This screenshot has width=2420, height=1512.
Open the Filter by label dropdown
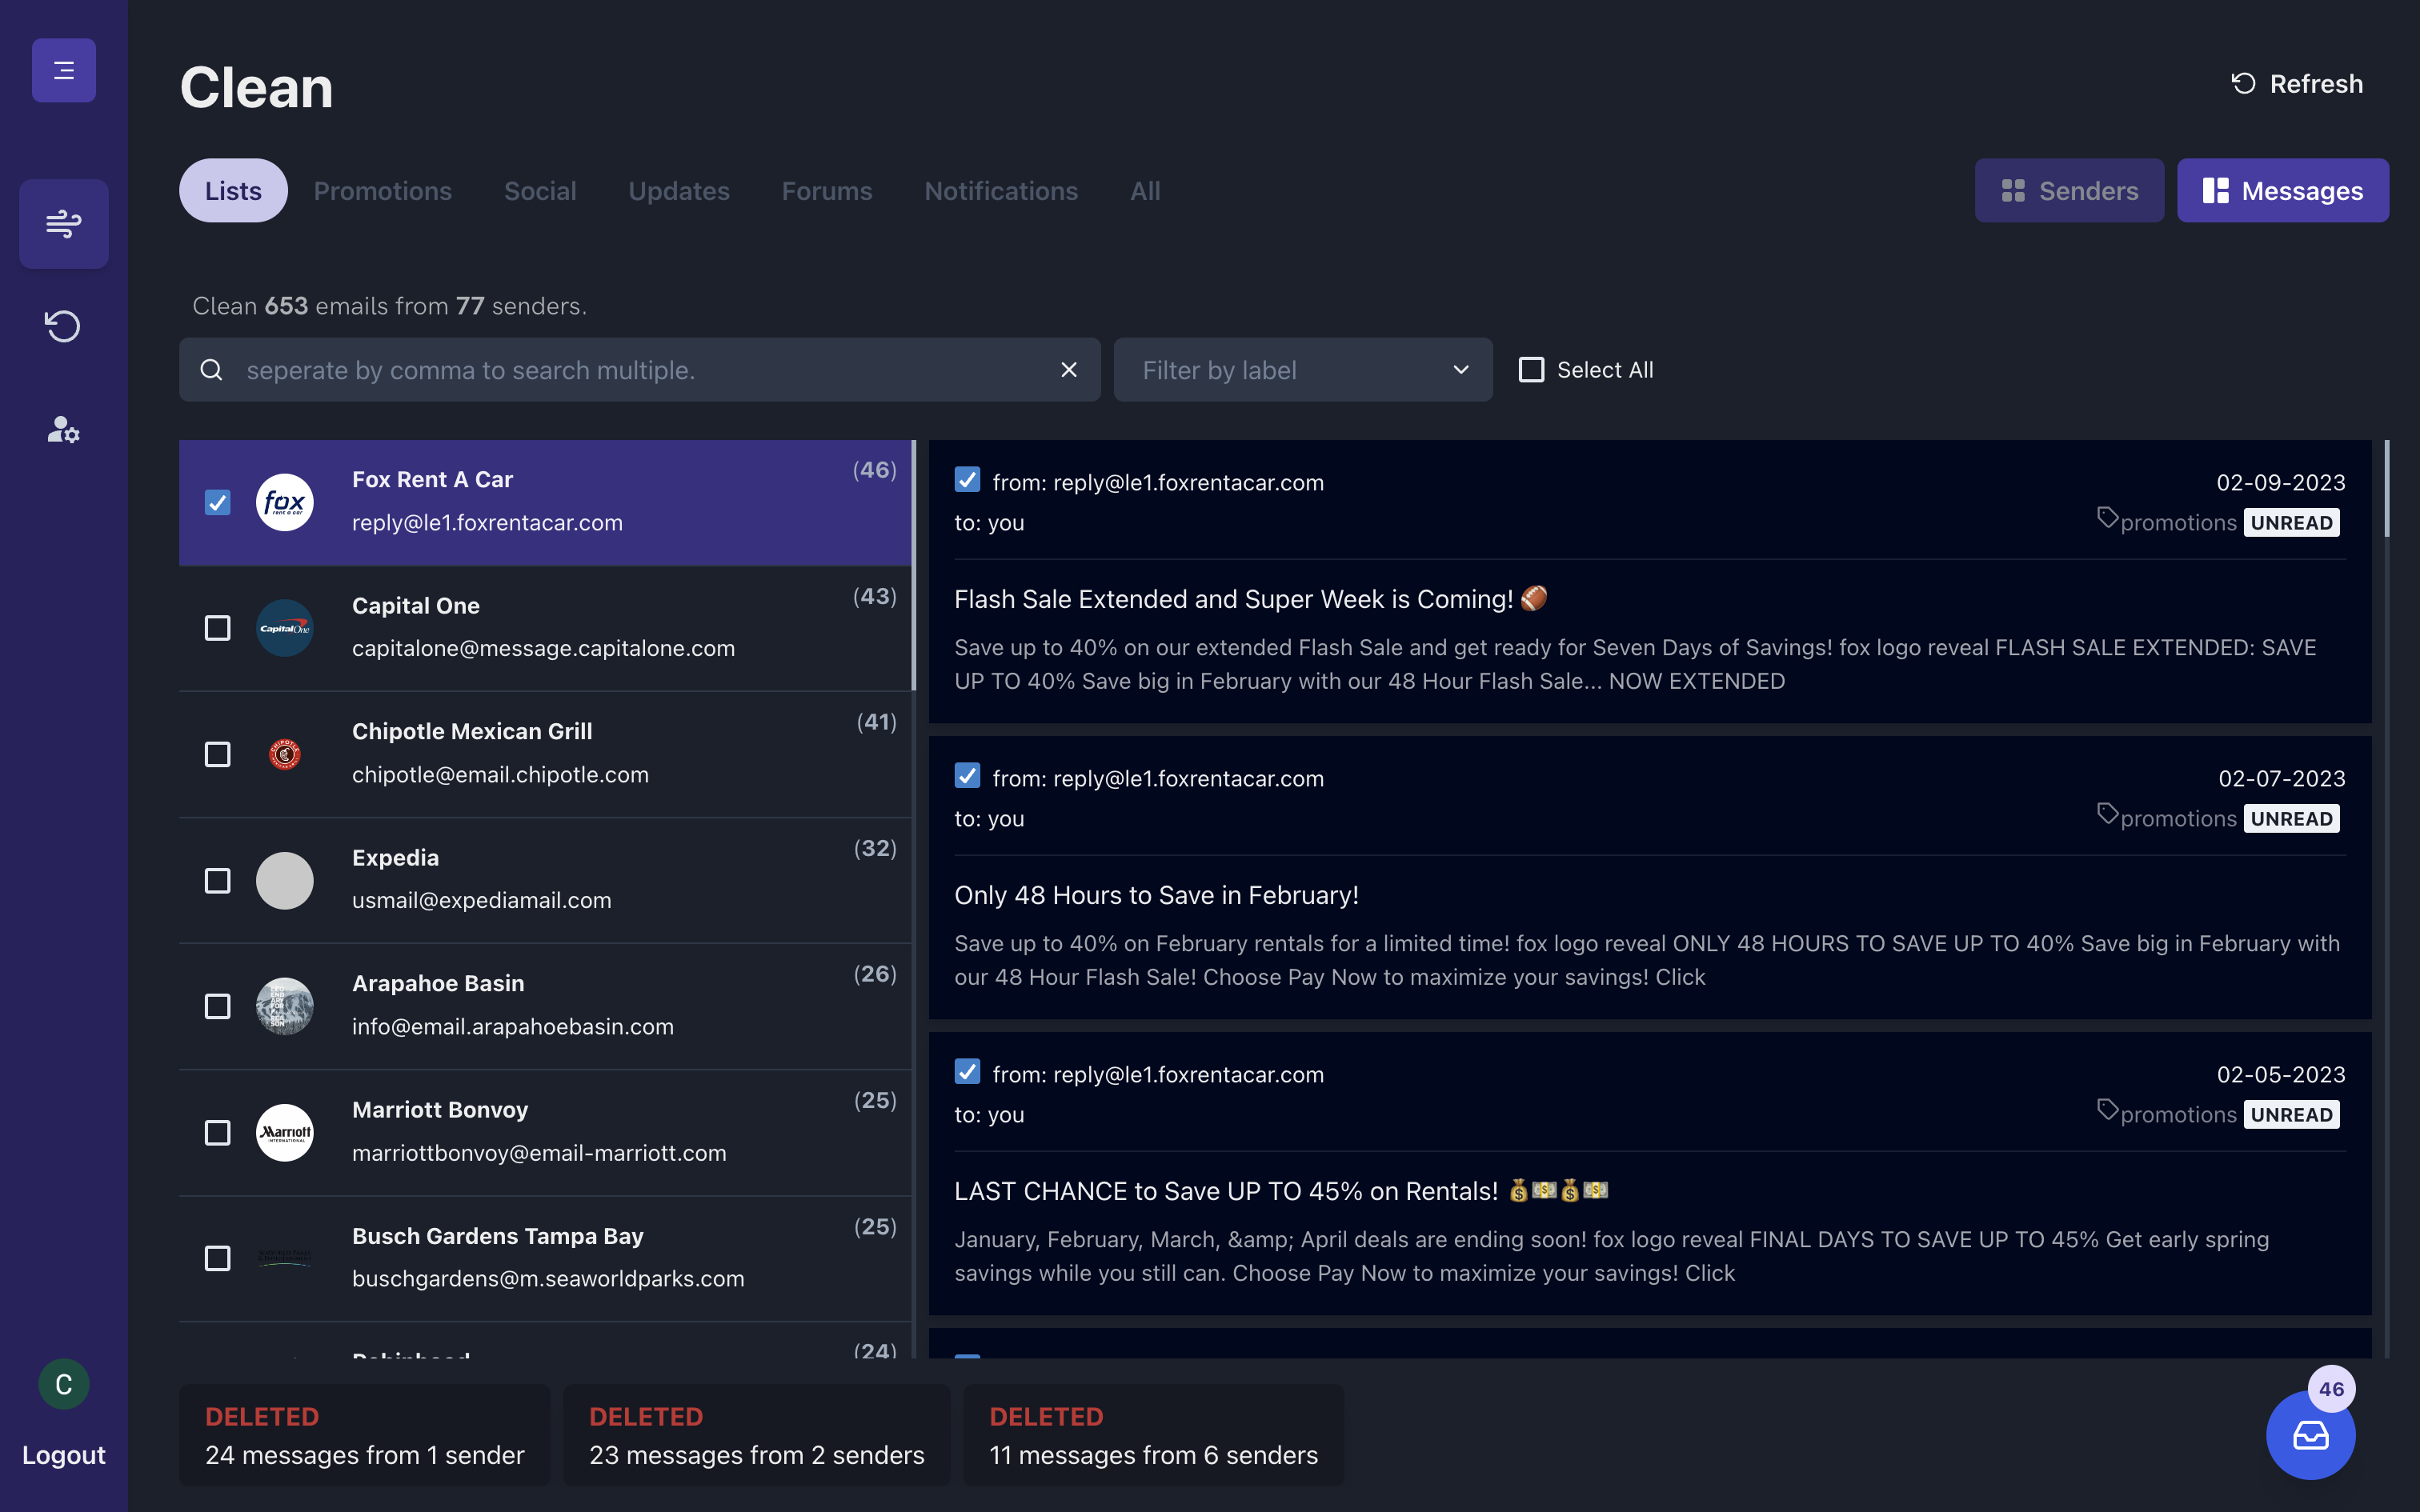1303,370
